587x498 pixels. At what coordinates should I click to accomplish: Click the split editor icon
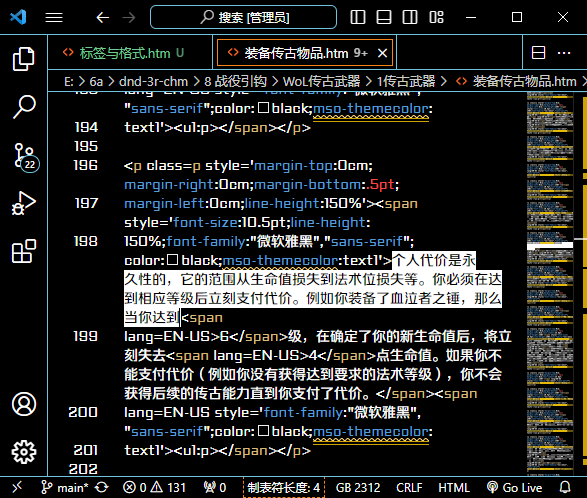(x=538, y=53)
